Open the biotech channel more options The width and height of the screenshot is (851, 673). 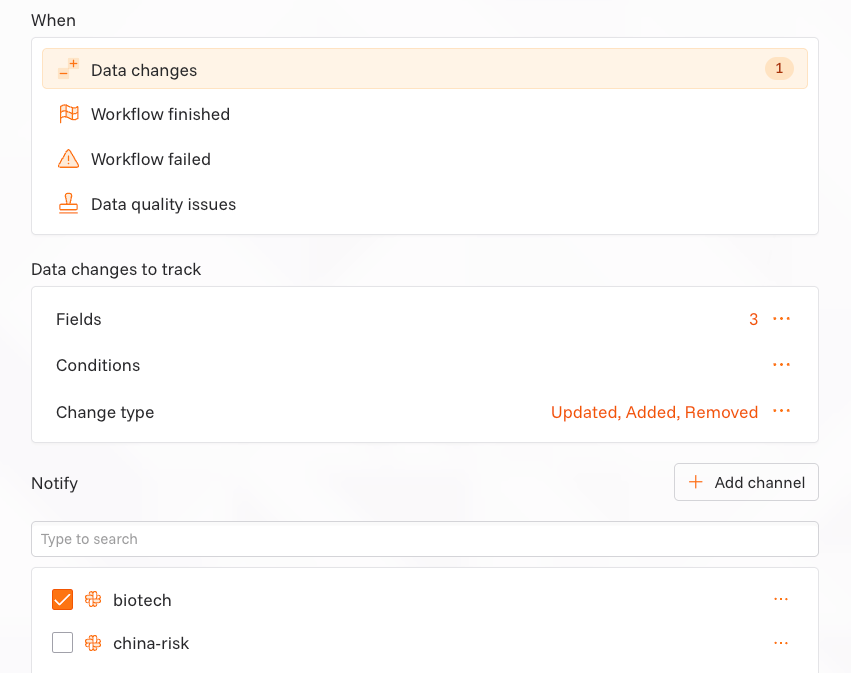coord(781,600)
